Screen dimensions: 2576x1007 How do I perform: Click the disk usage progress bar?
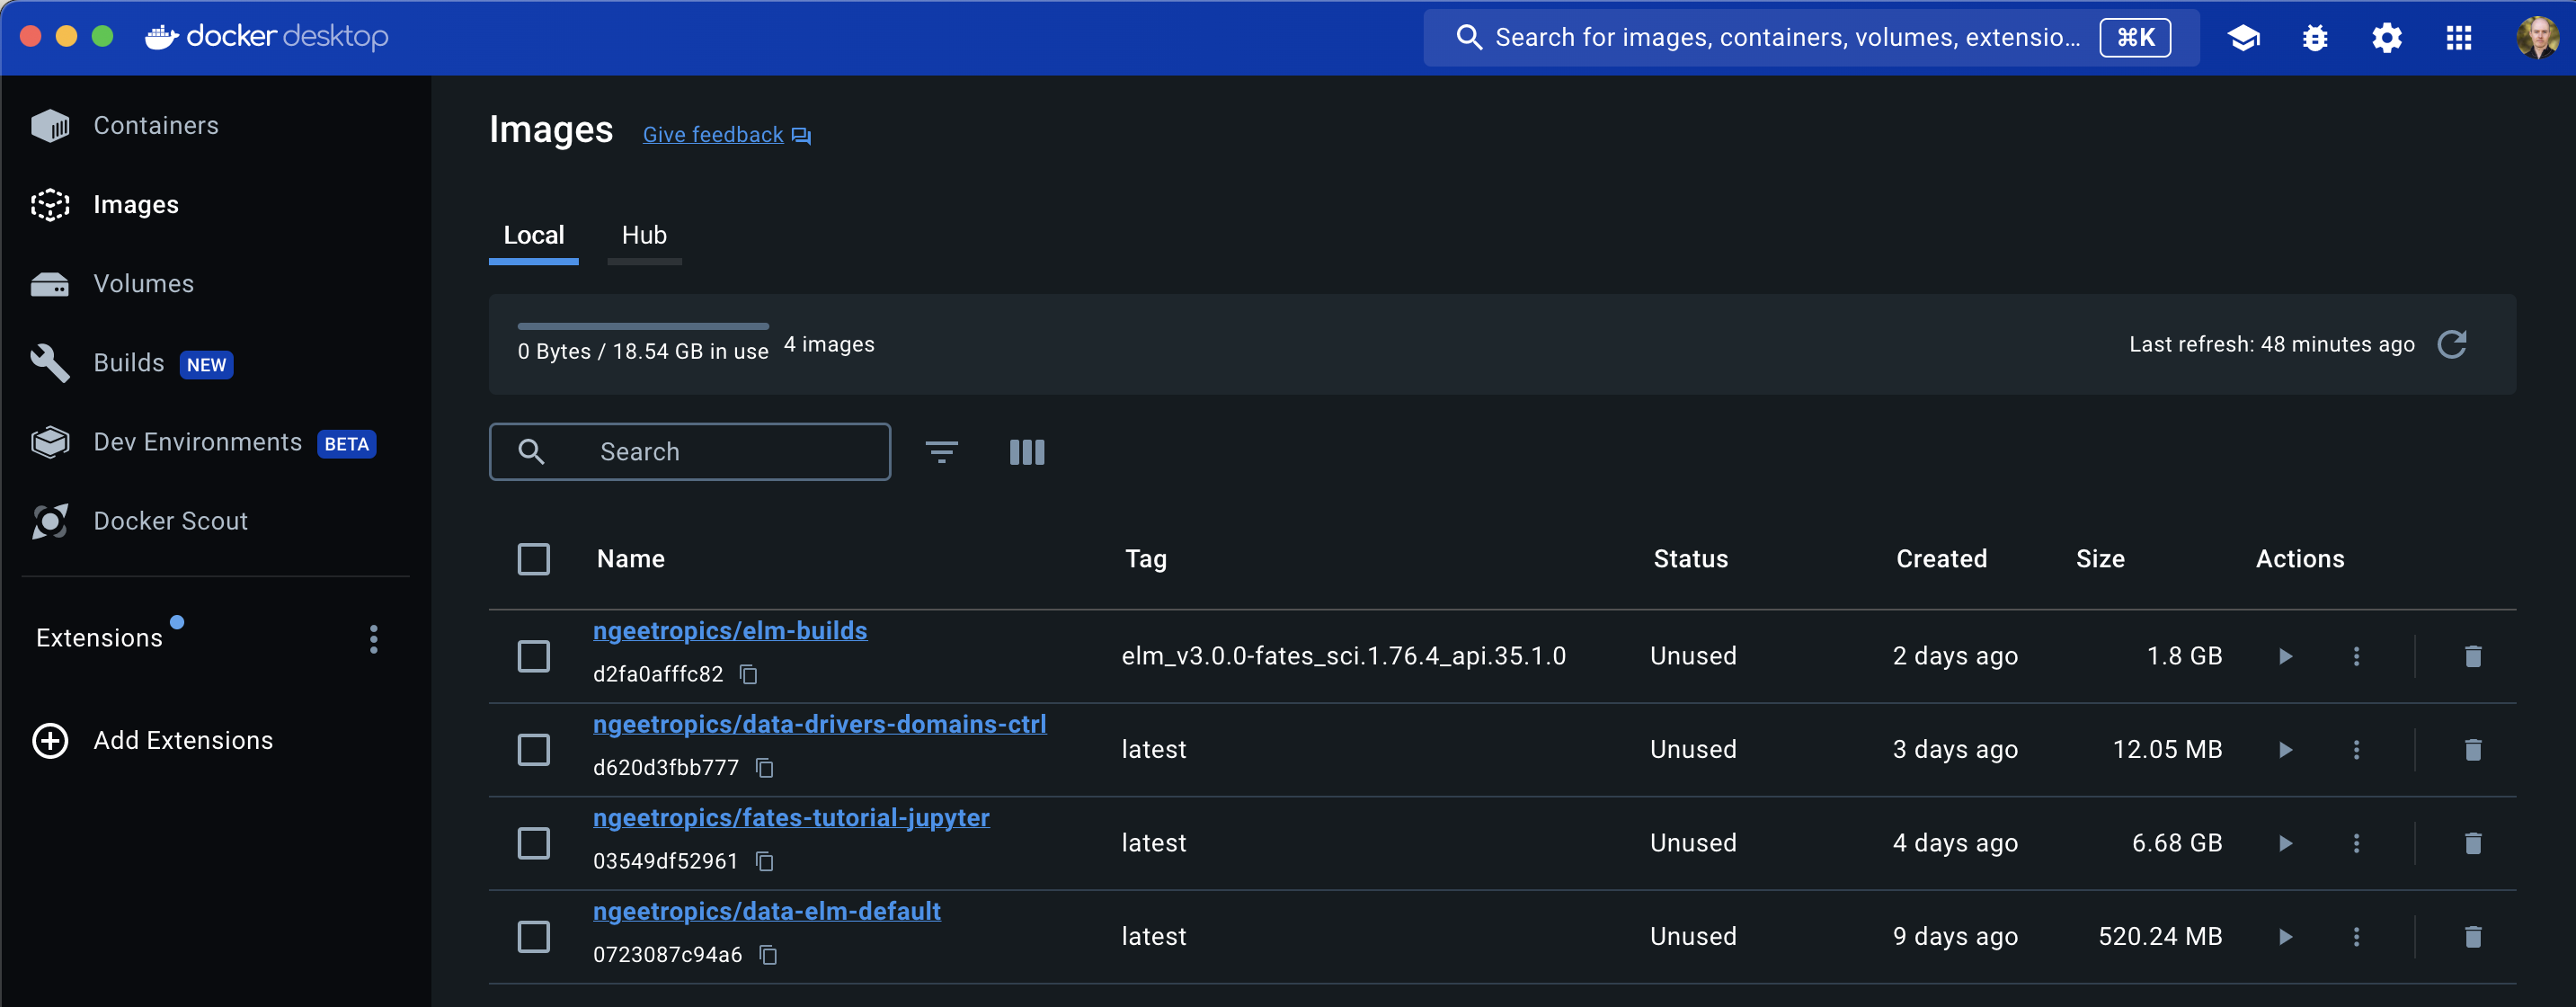click(x=643, y=327)
